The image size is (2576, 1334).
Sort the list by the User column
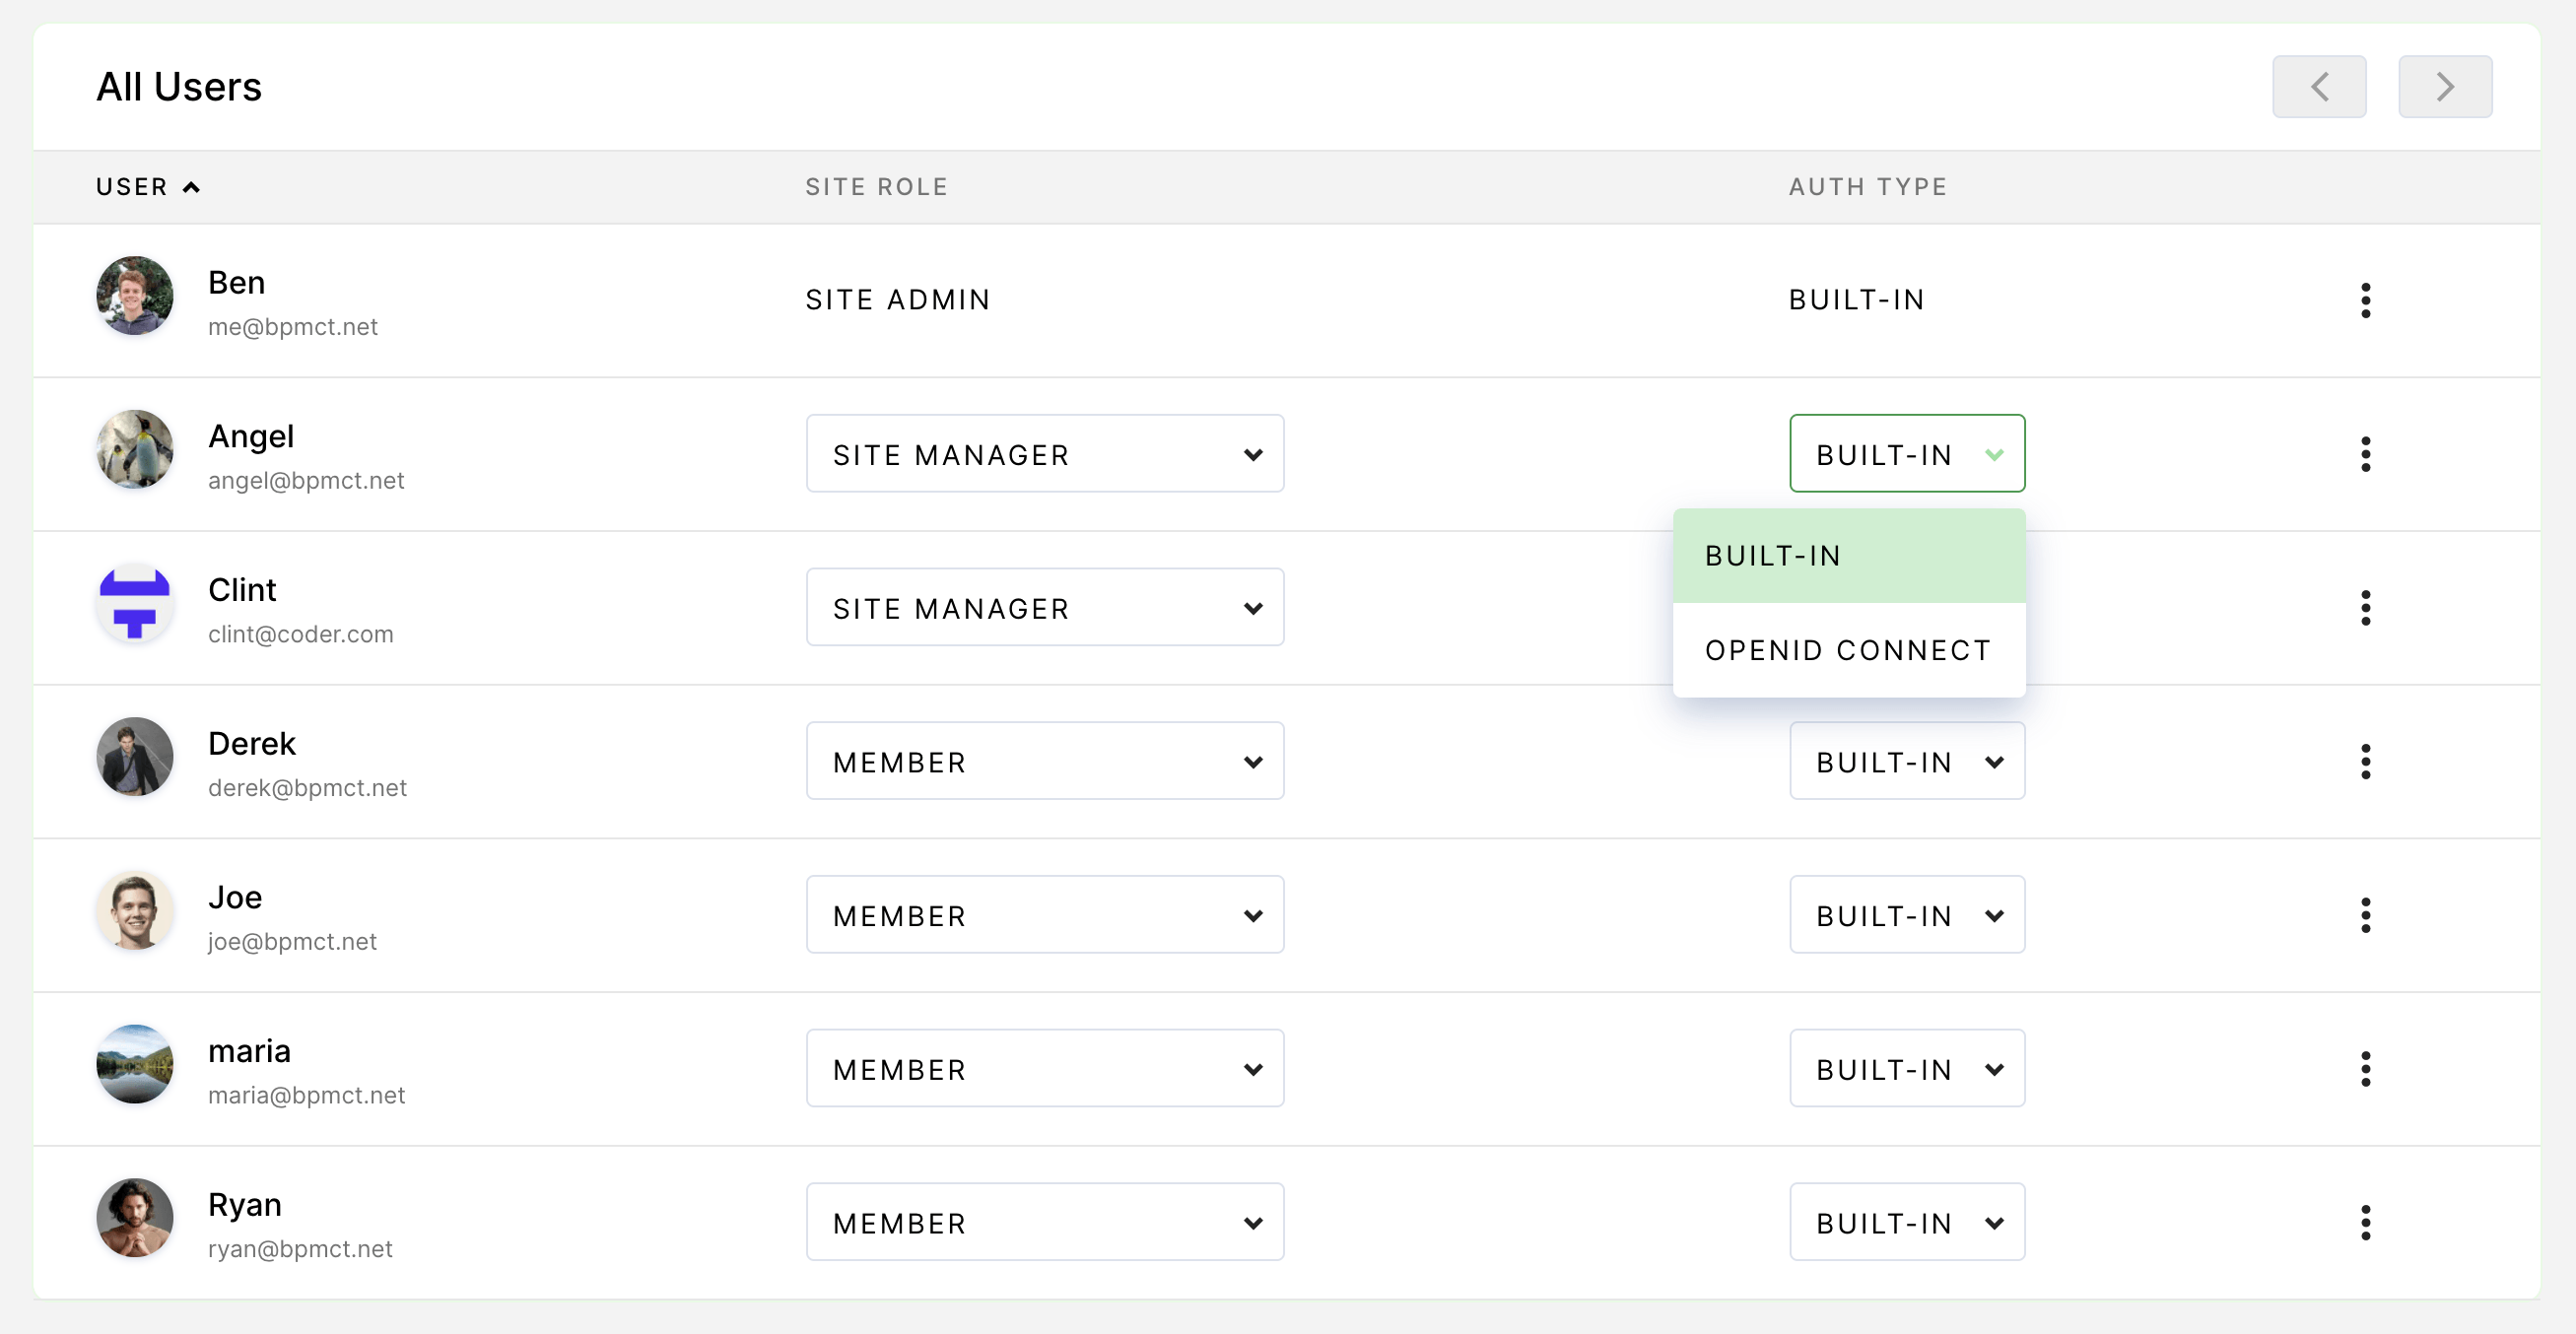[147, 187]
